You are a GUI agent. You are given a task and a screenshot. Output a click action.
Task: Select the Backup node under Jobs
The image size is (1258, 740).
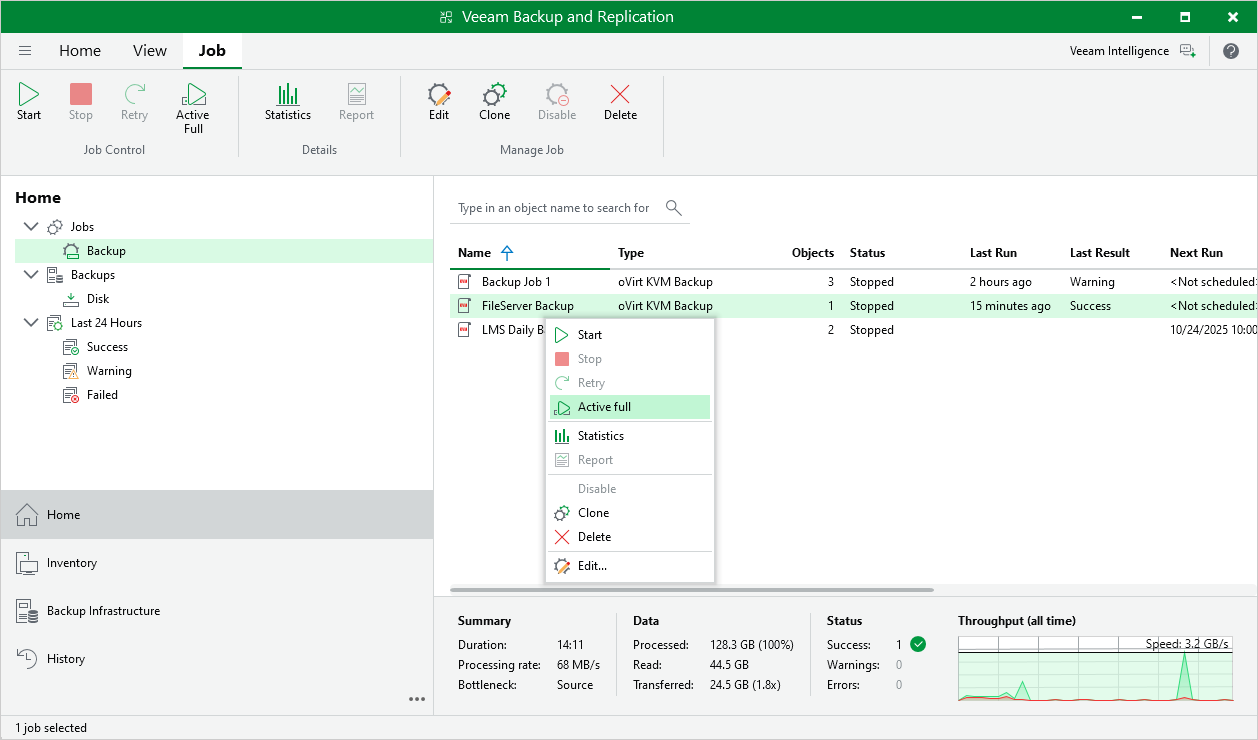106,251
